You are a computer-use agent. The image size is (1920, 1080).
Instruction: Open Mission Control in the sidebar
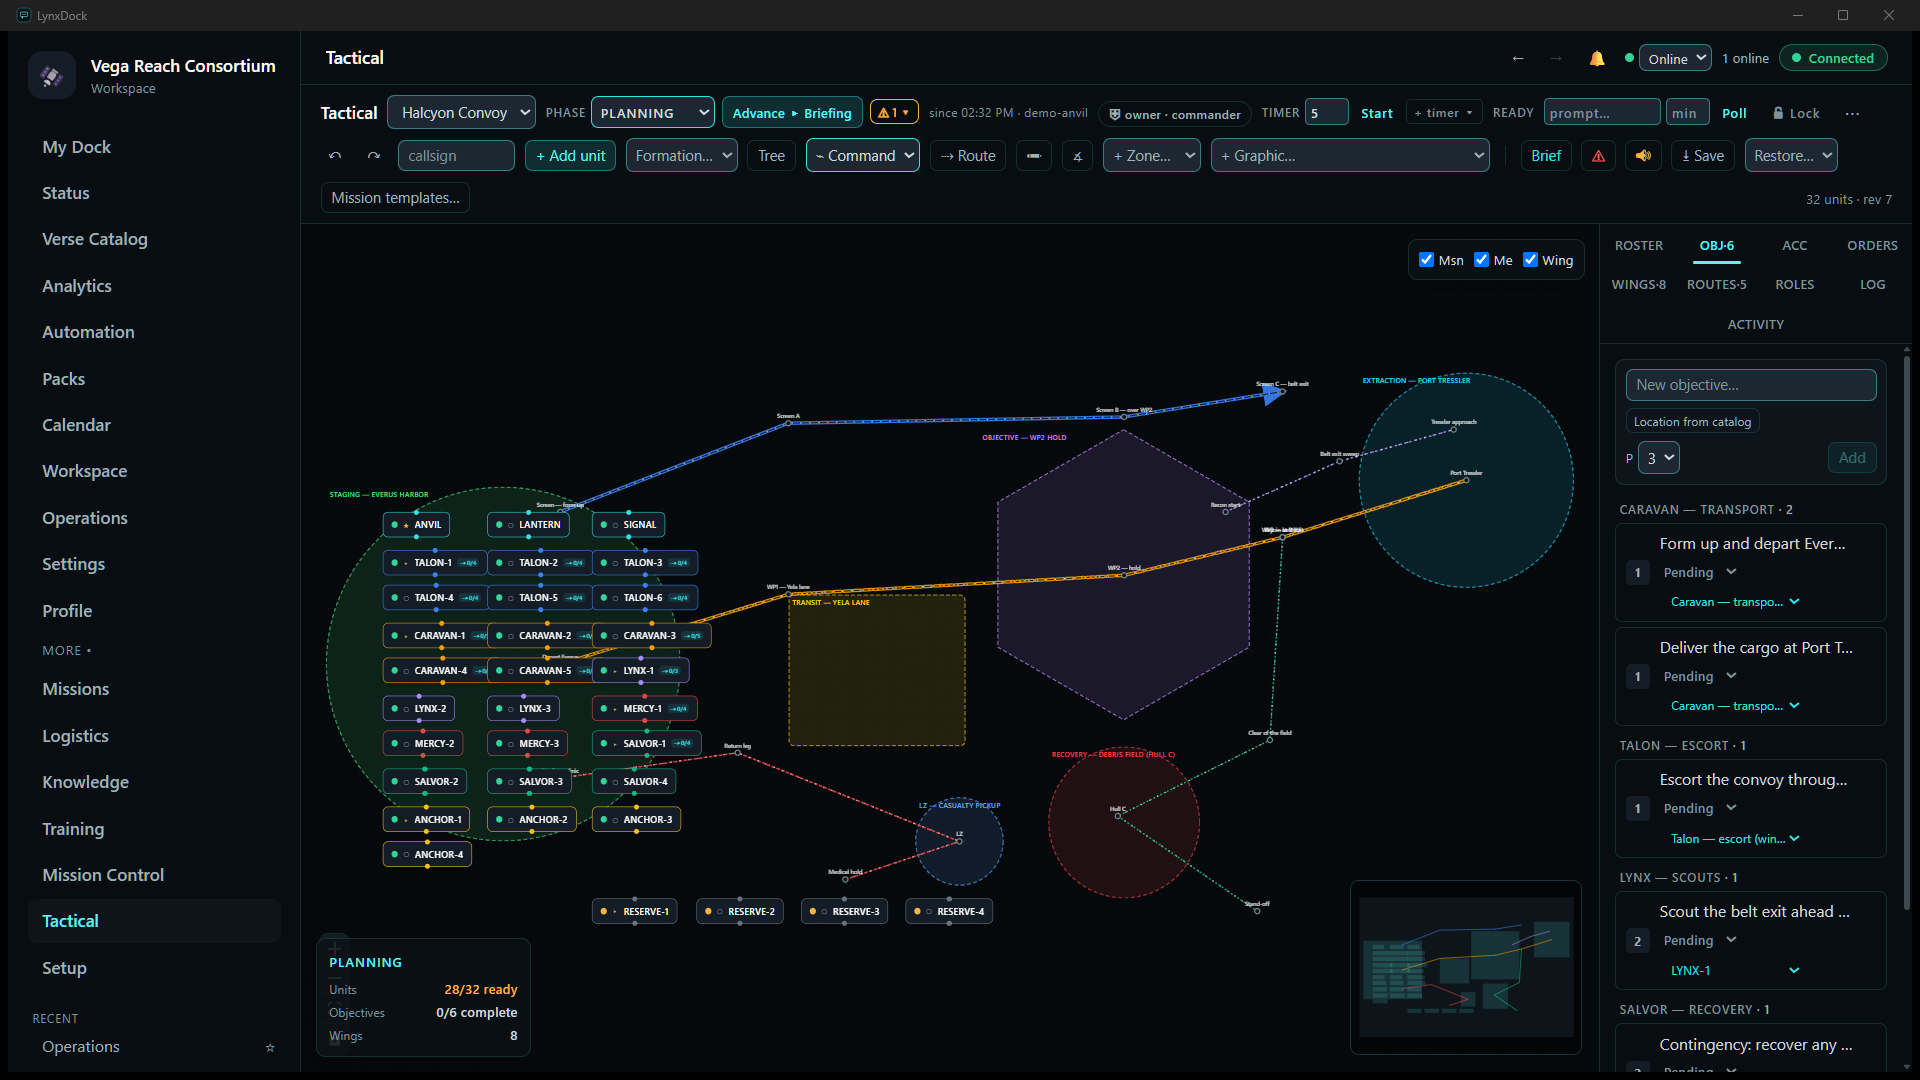coord(103,875)
